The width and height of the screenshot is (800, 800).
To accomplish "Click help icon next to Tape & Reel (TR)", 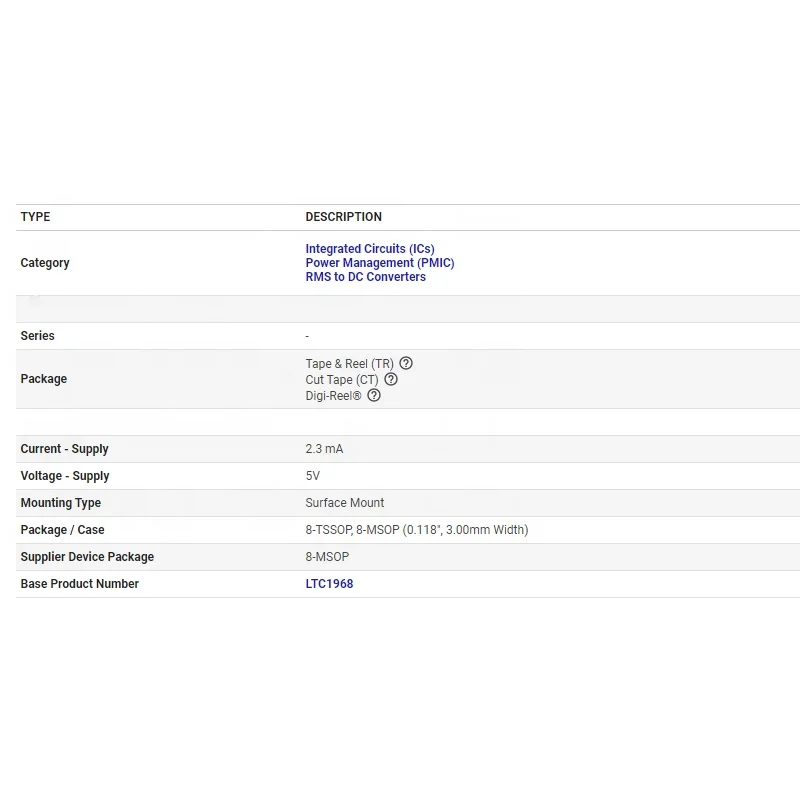I will [x=406, y=364].
